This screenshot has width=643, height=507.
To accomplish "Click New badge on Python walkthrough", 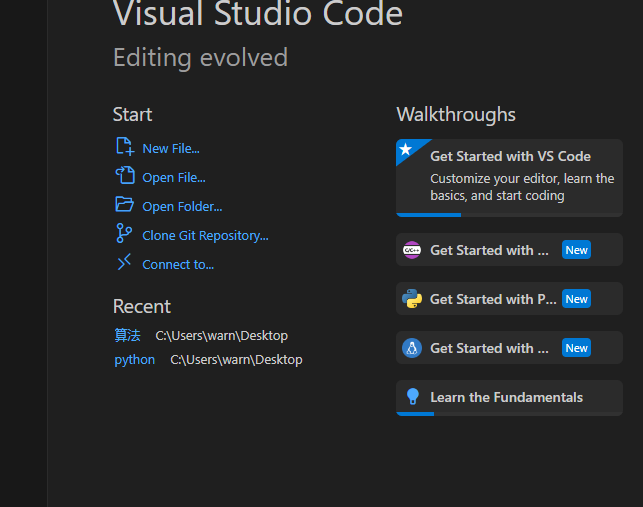I will click(x=576, y=299).
